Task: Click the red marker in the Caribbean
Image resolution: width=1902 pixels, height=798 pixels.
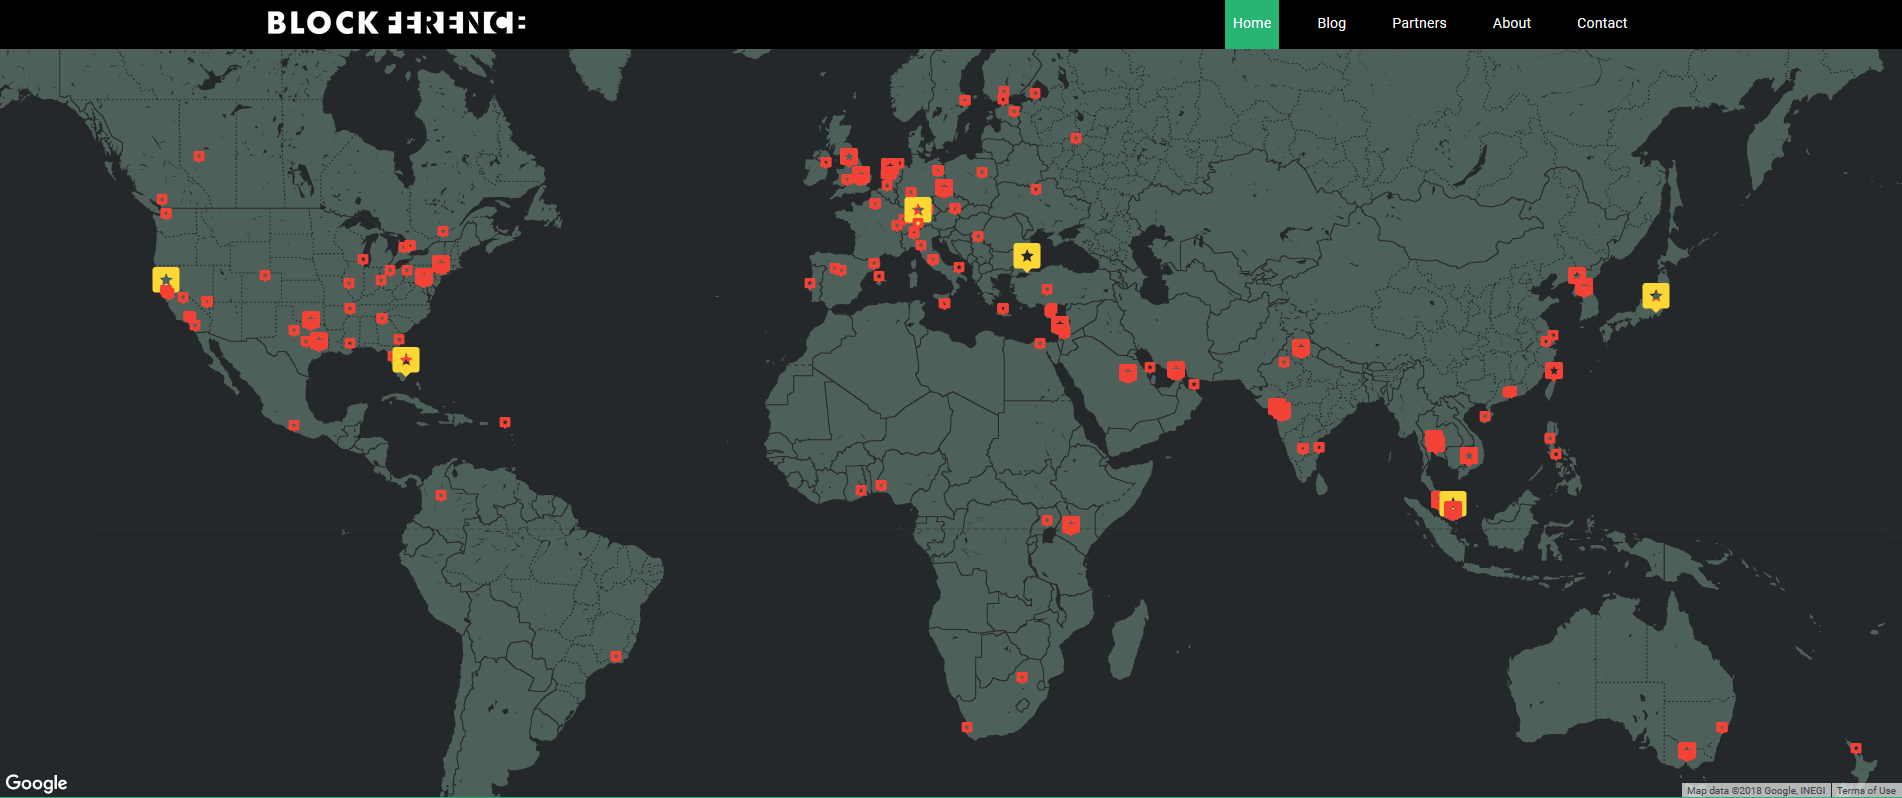Action: (505, 422)
